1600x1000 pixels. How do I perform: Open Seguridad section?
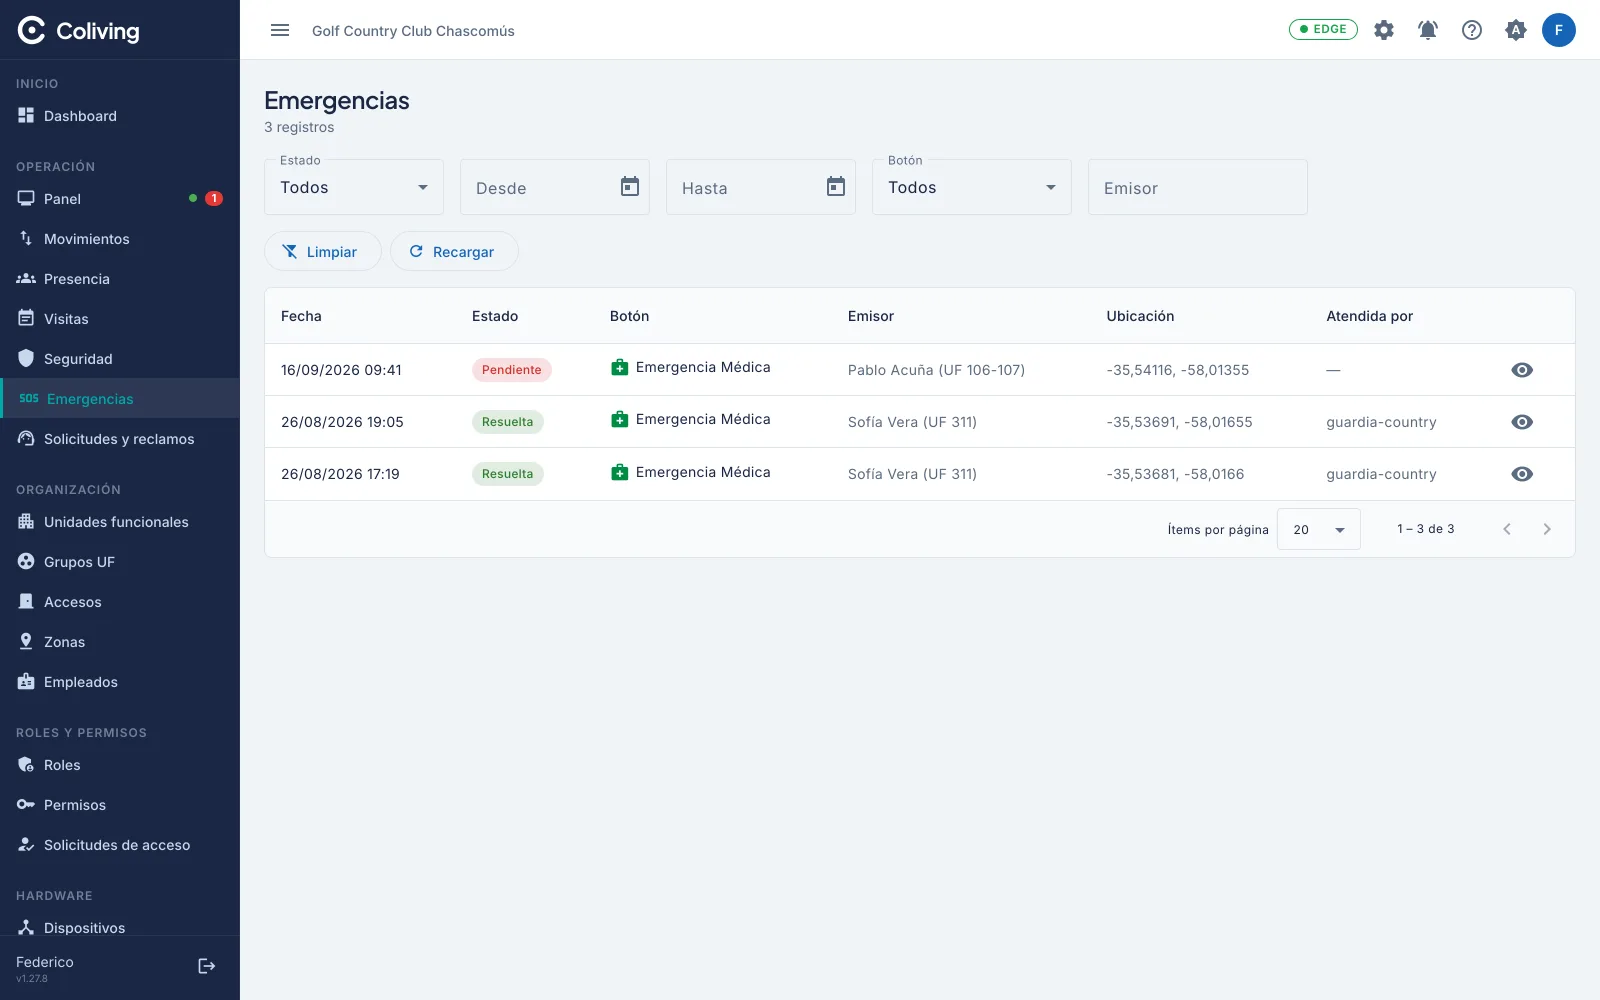120,359
